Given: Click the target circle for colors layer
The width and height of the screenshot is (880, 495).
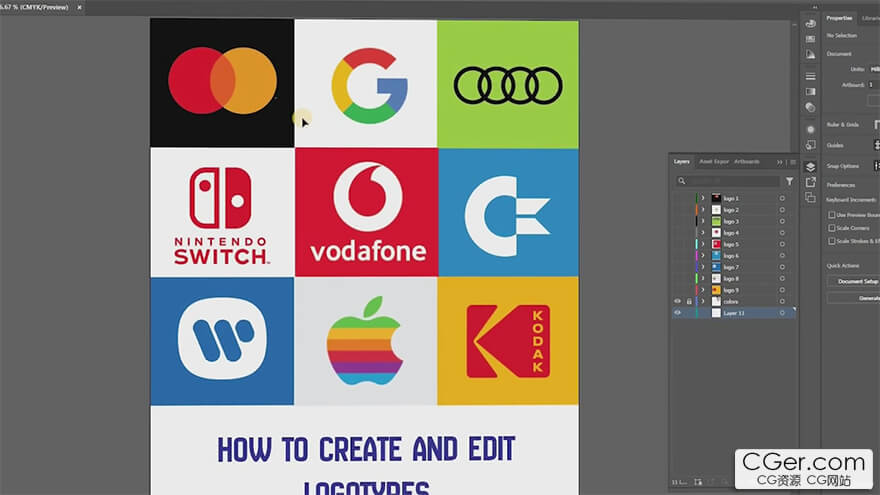Looking at the screenshot, I should point(782,301).
